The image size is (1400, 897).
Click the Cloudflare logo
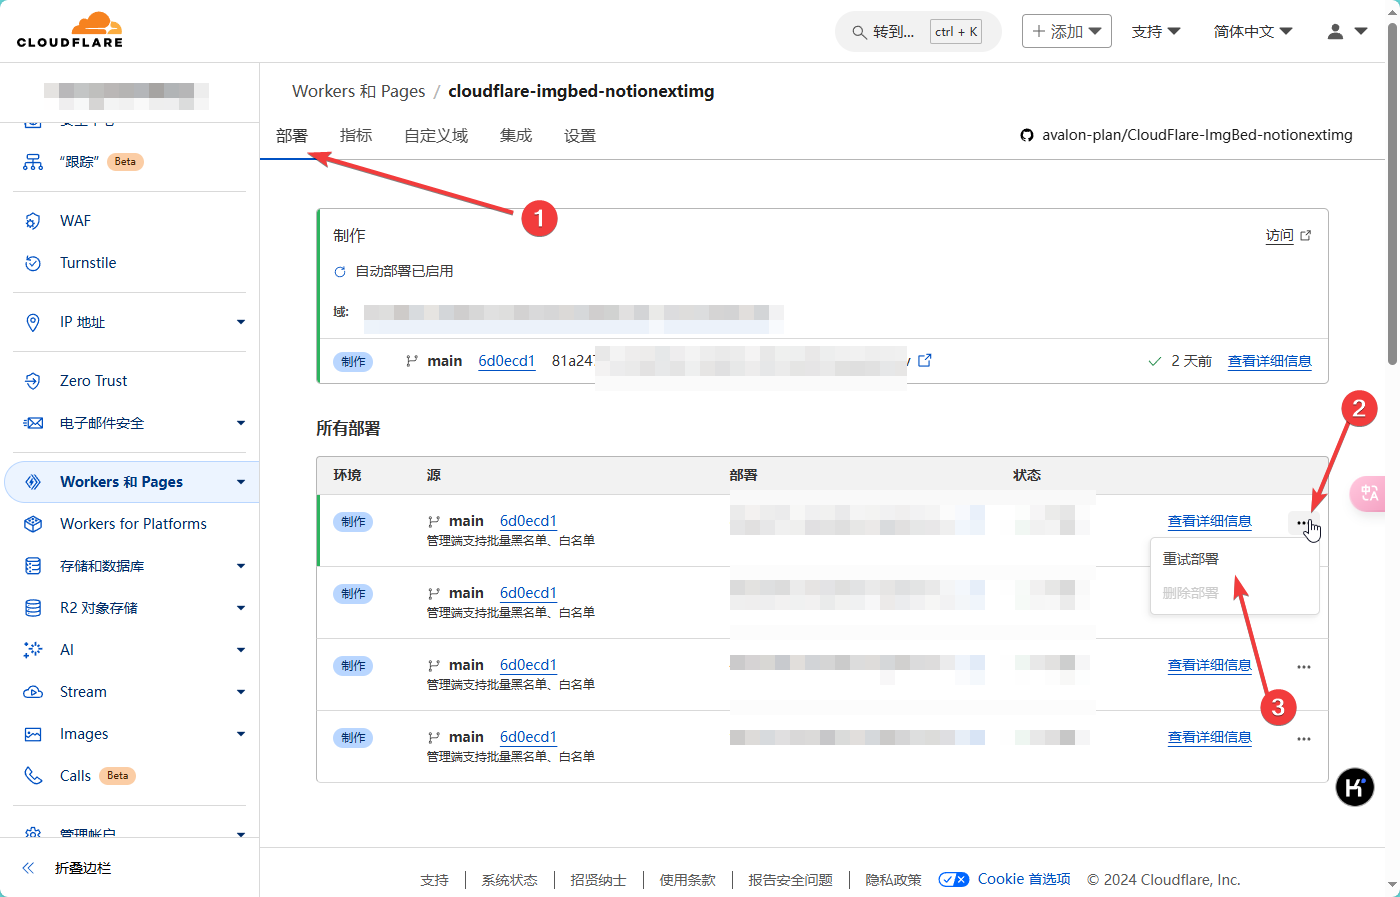tap(70, 30)
